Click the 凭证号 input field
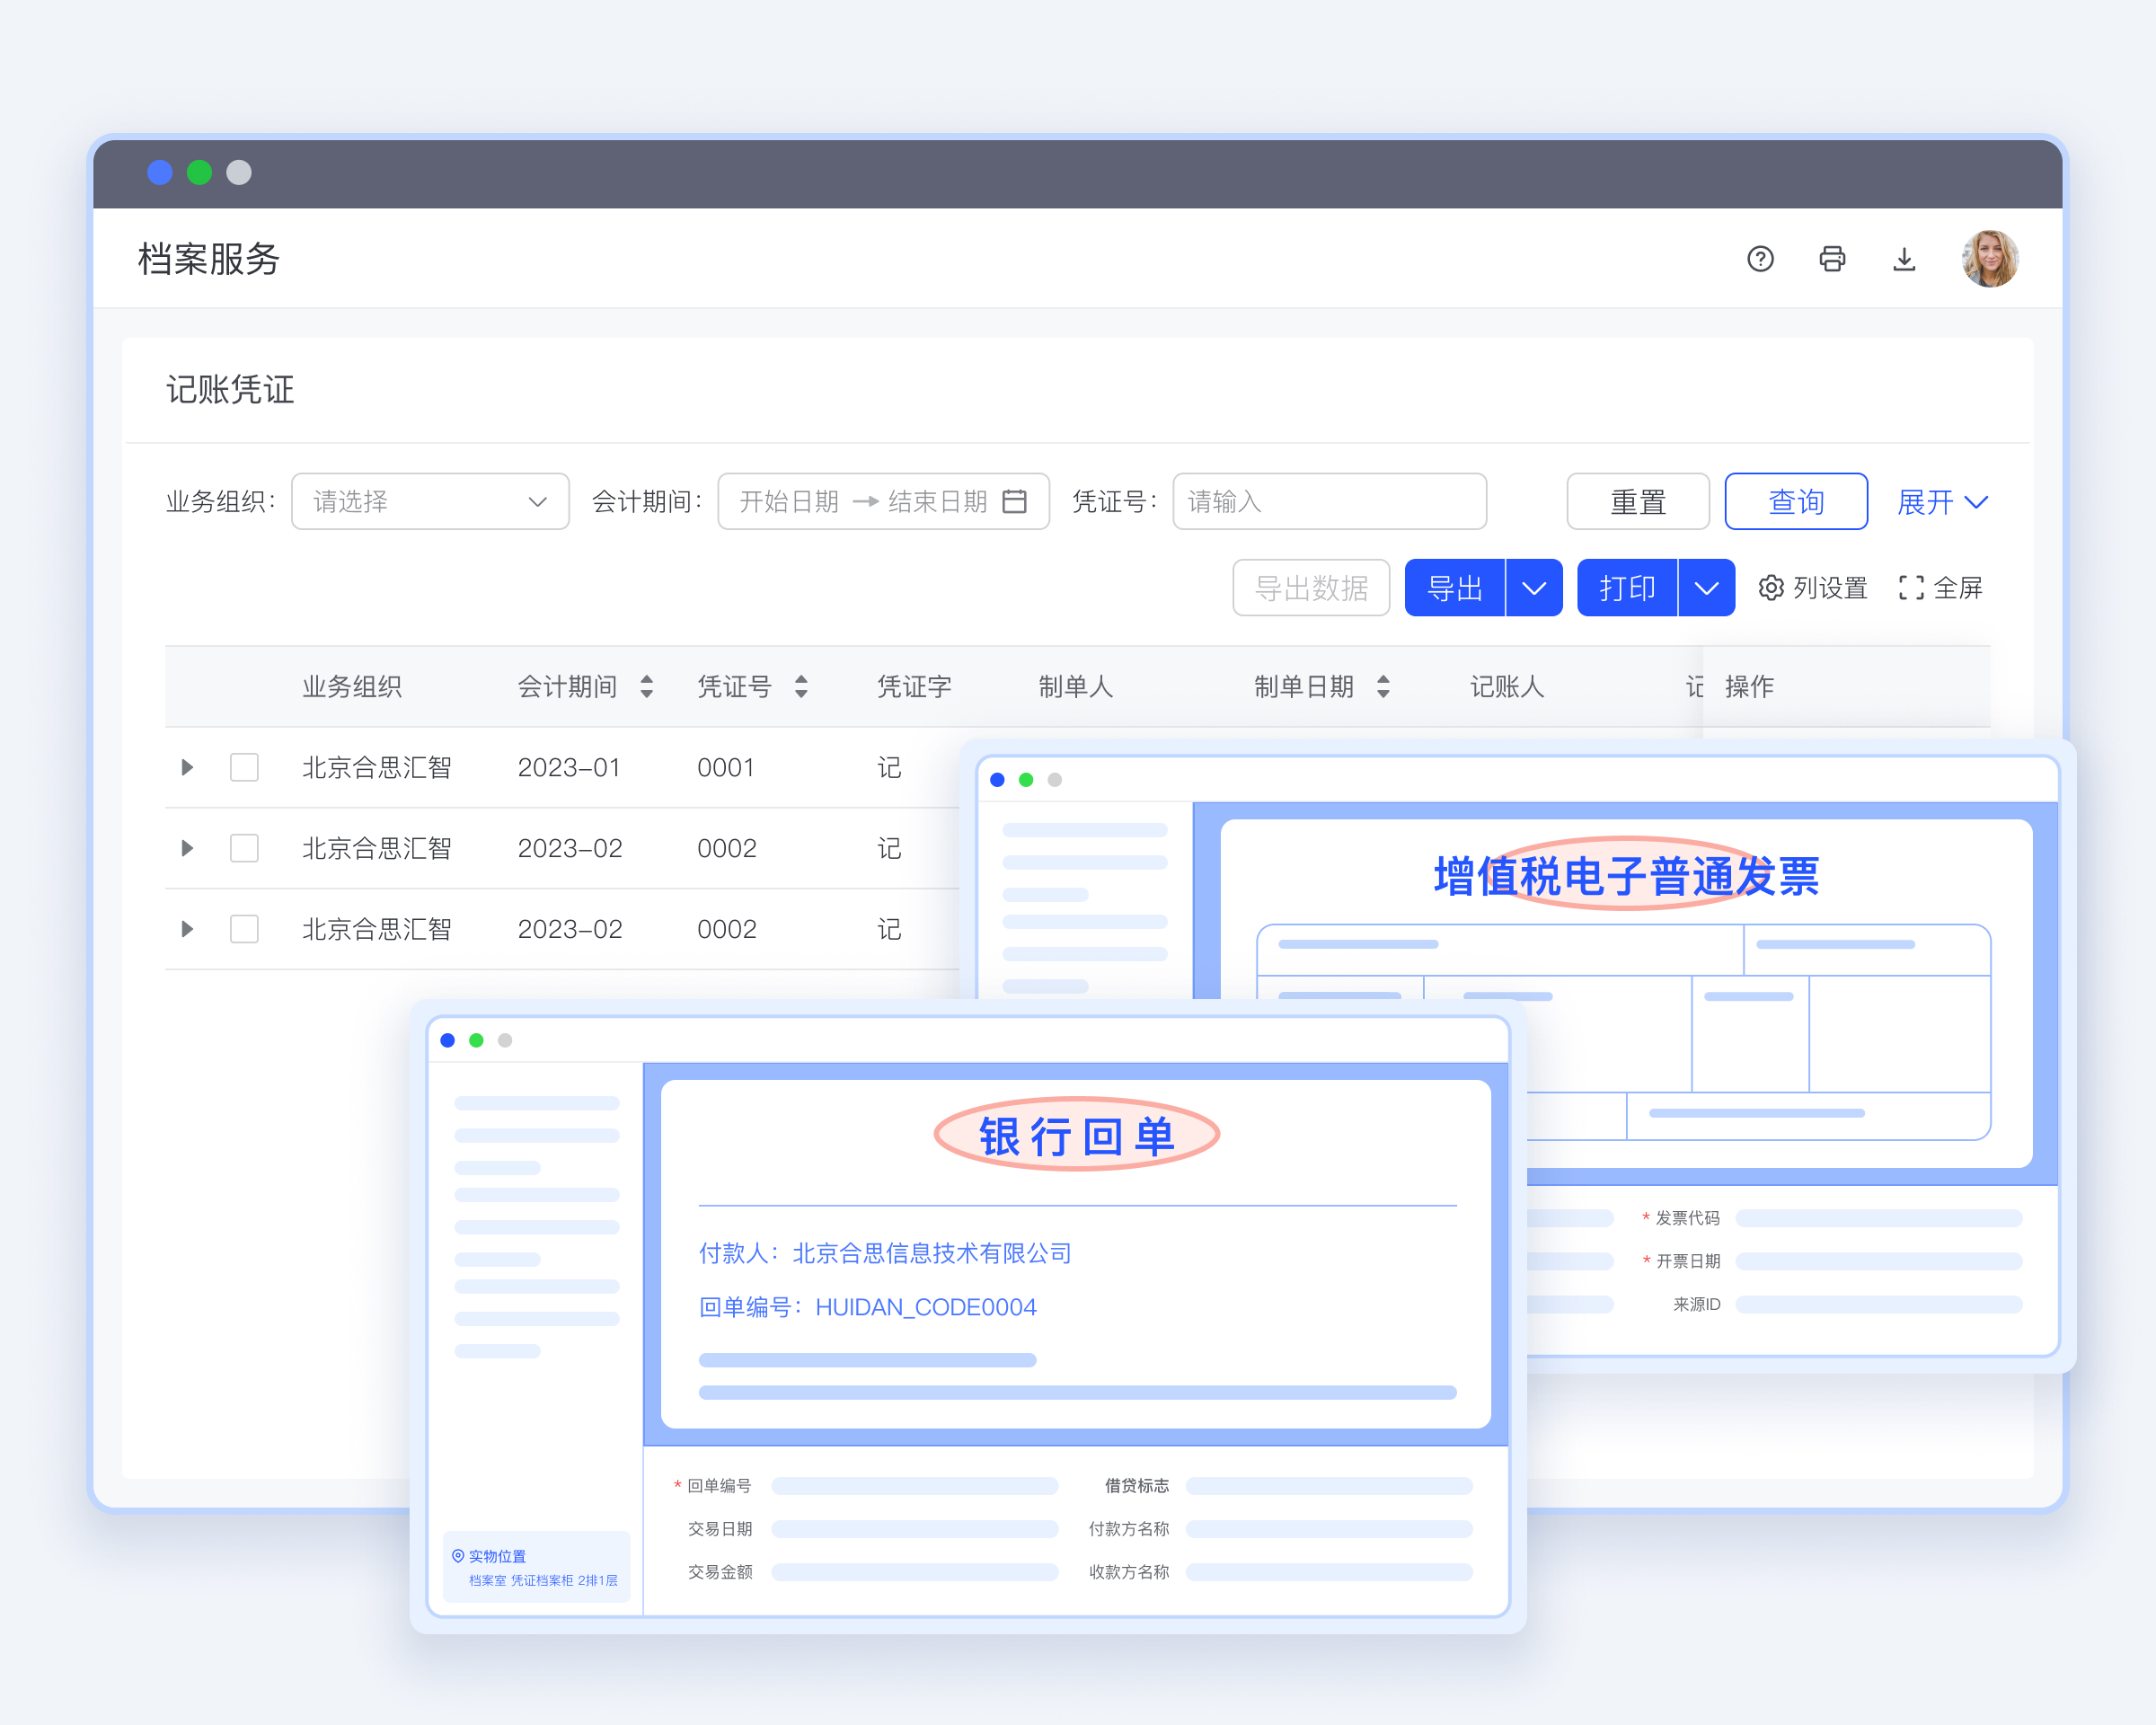The image size is (2156, 1725). tap(1329, 501)
